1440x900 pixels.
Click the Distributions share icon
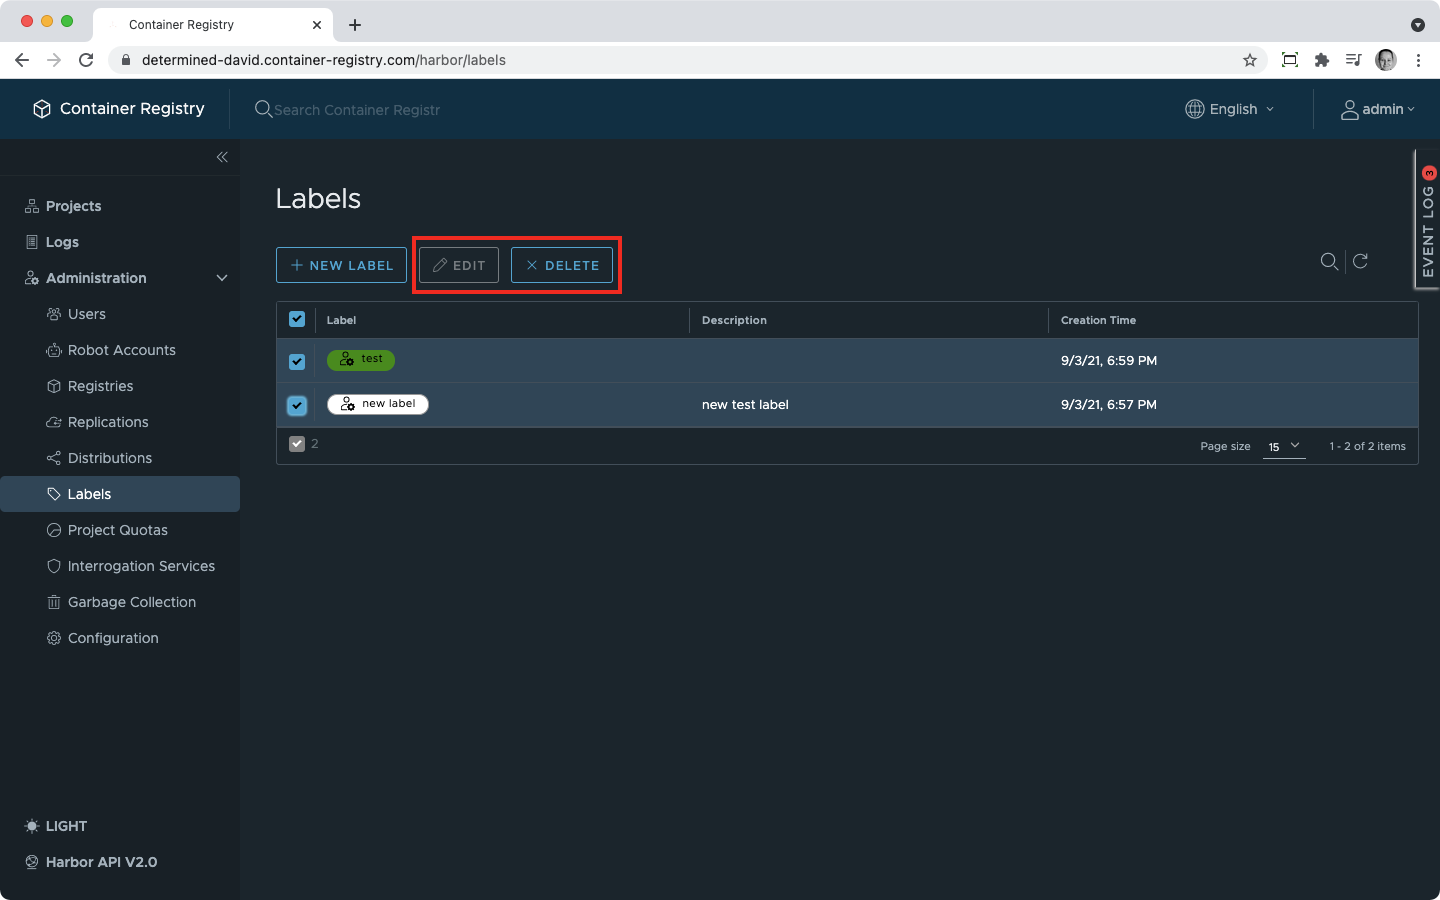(54, 458)
